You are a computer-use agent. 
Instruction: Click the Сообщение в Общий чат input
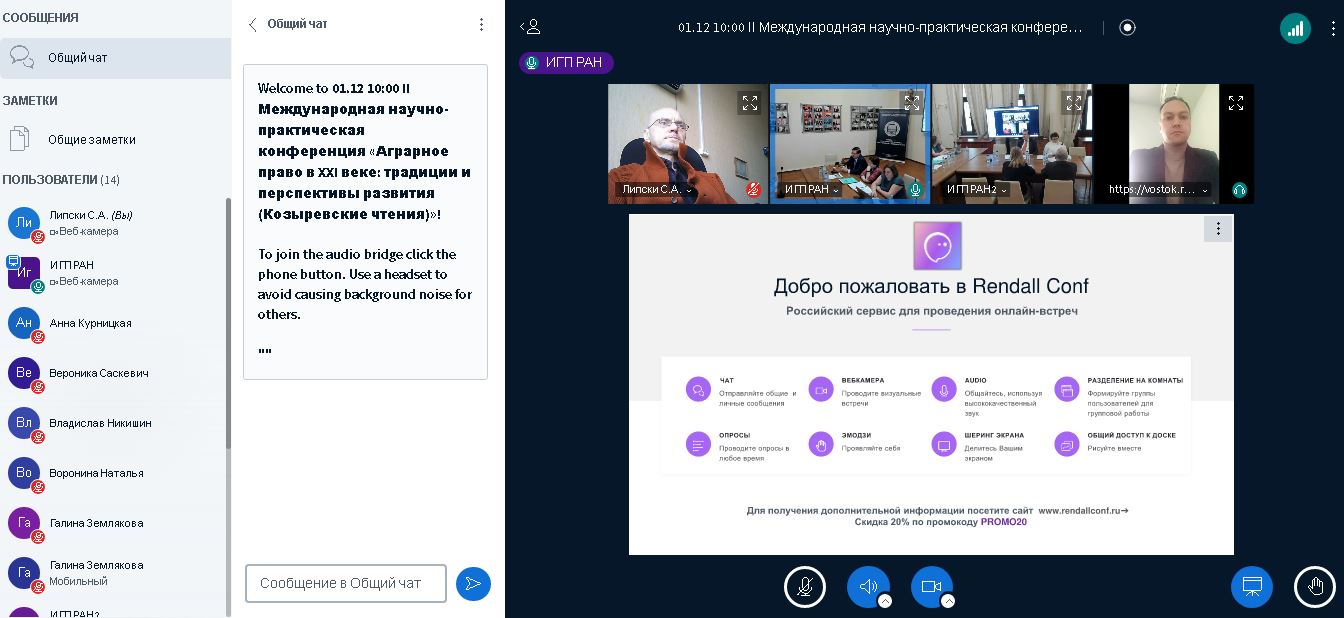(x=346, y=583)
